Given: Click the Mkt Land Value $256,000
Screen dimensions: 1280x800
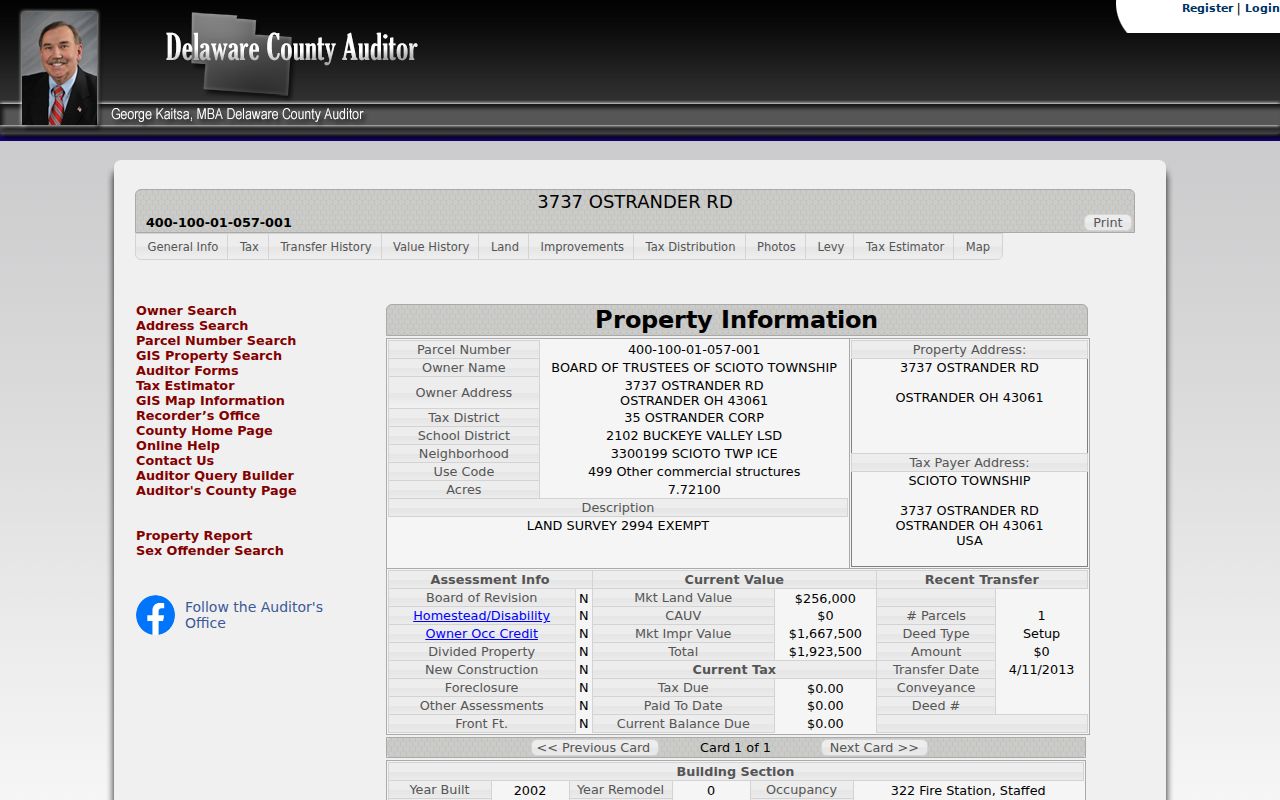Looking at the screenshot, I should coord(825,599).
